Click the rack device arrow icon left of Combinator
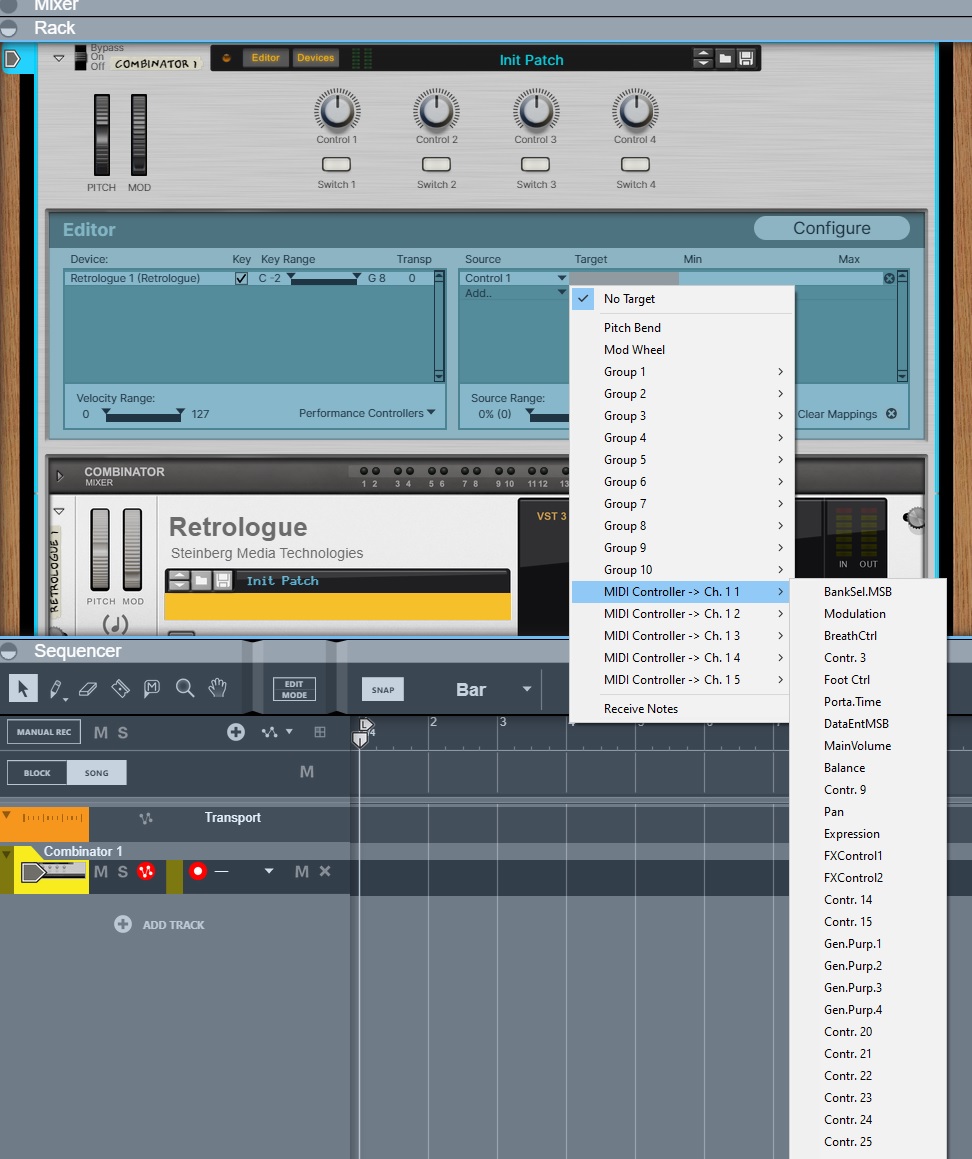 click(13, 58)
